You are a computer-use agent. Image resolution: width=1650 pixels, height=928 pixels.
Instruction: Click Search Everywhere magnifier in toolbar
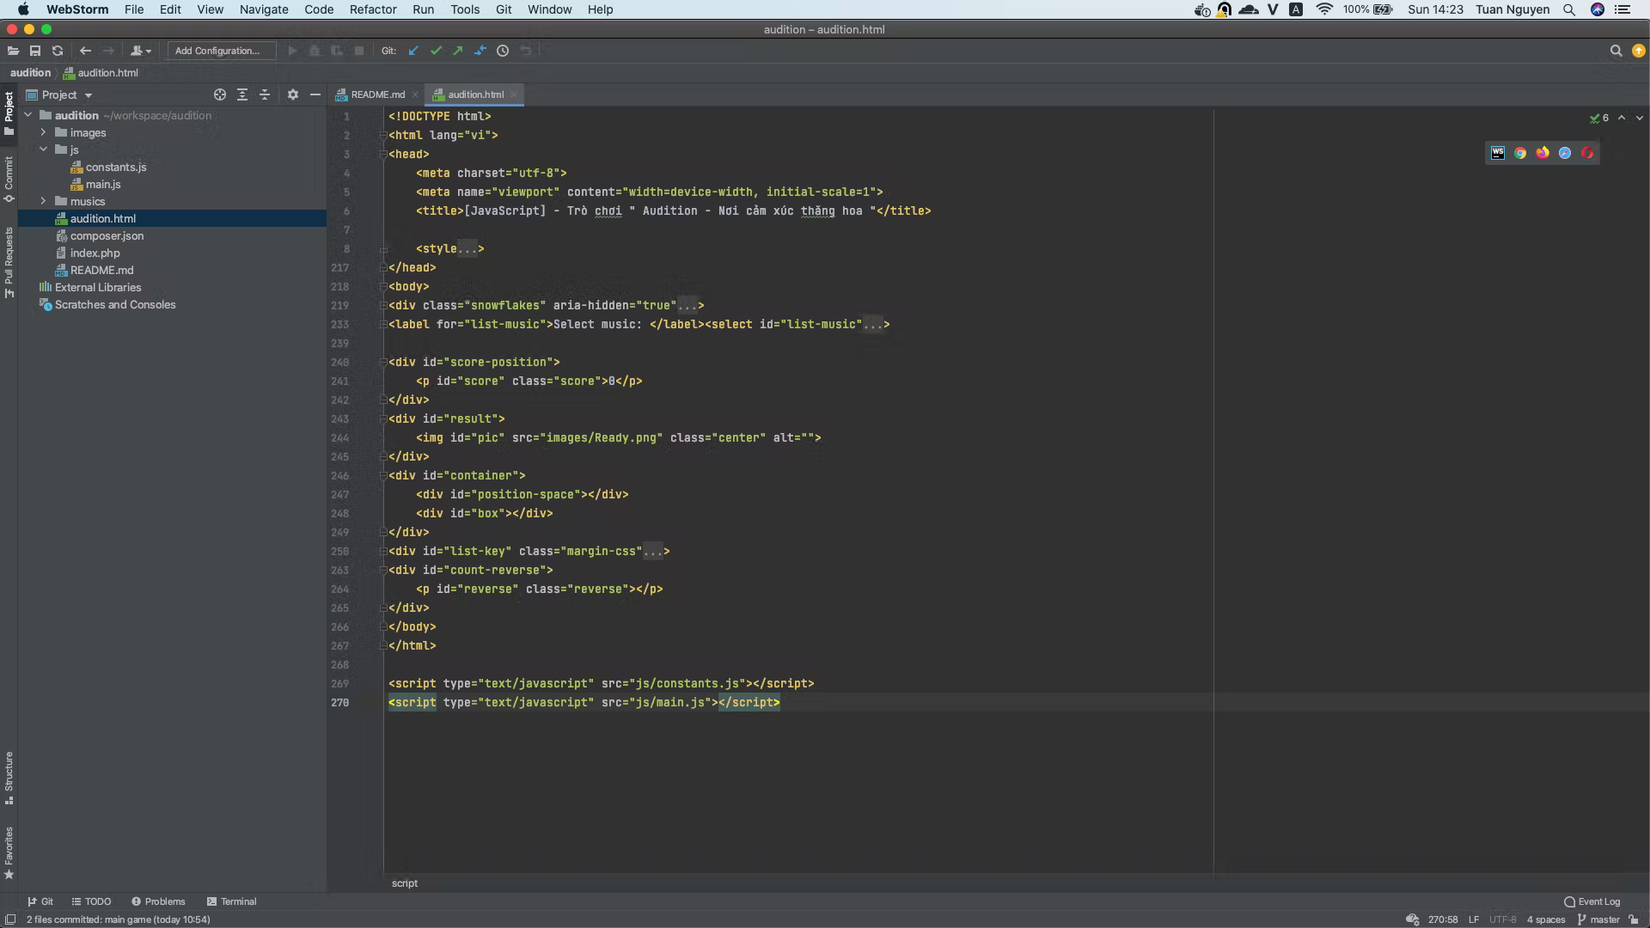click(1615, 51)
